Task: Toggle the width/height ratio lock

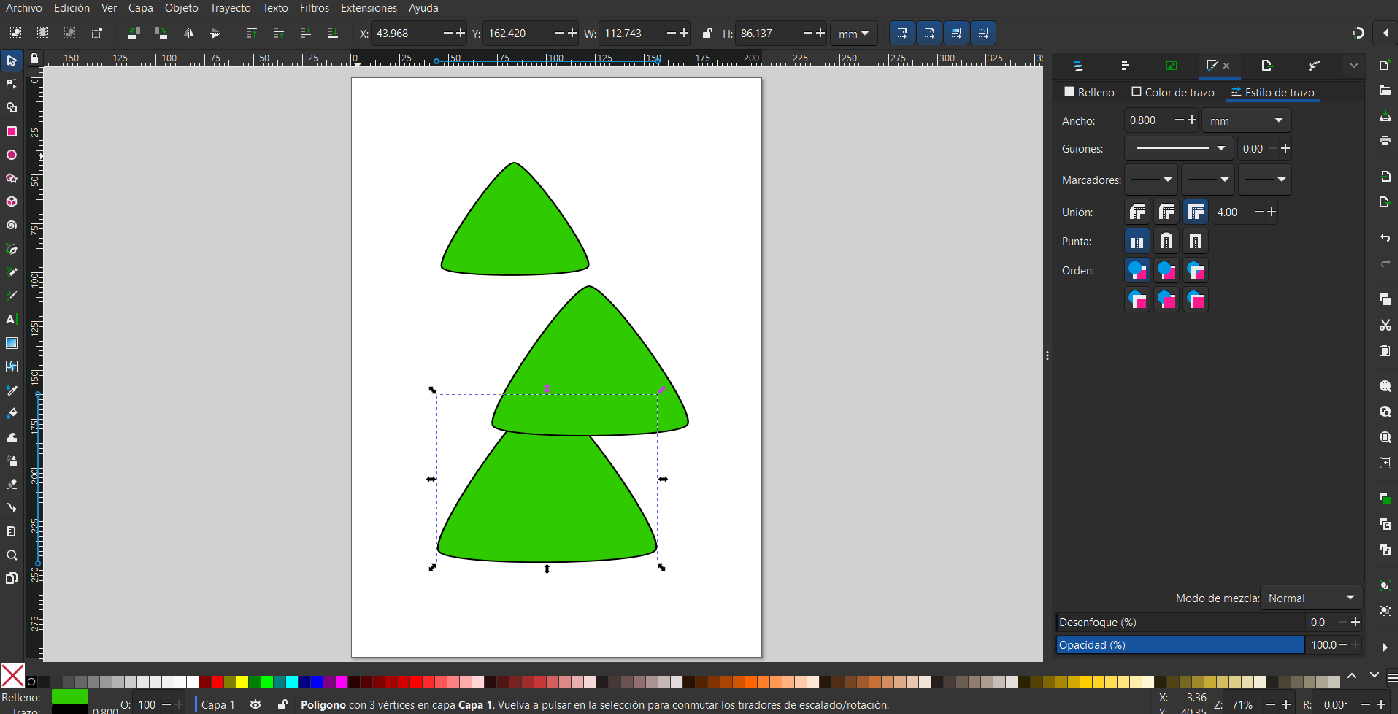Action: 707,33
